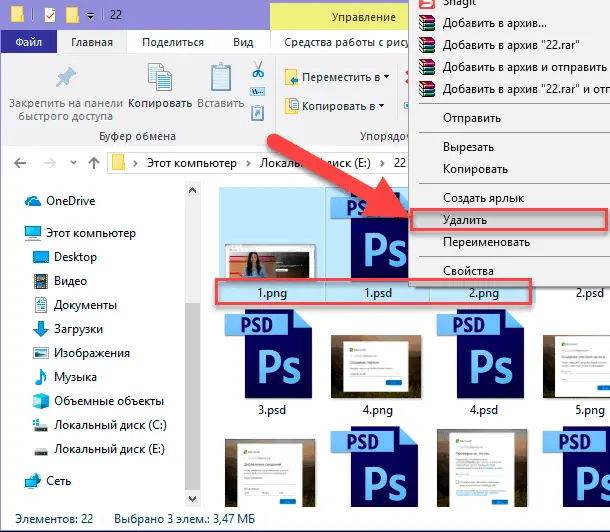Select Сеть in the navigation pane
610x532 pixels.
pos(47,481)
